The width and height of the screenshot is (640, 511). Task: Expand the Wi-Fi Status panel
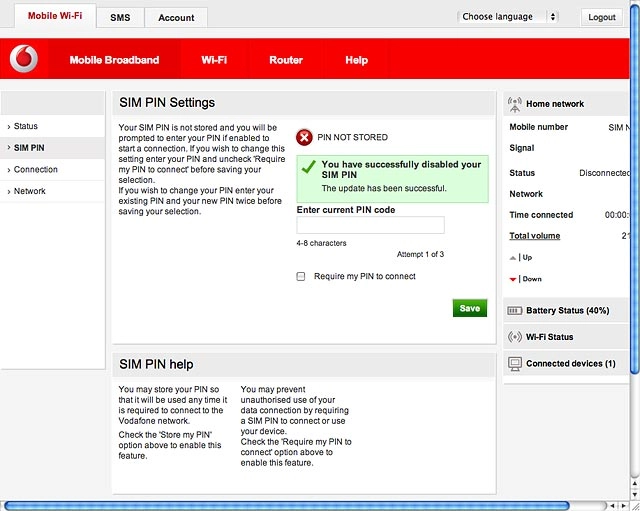(x=566, y=337)
